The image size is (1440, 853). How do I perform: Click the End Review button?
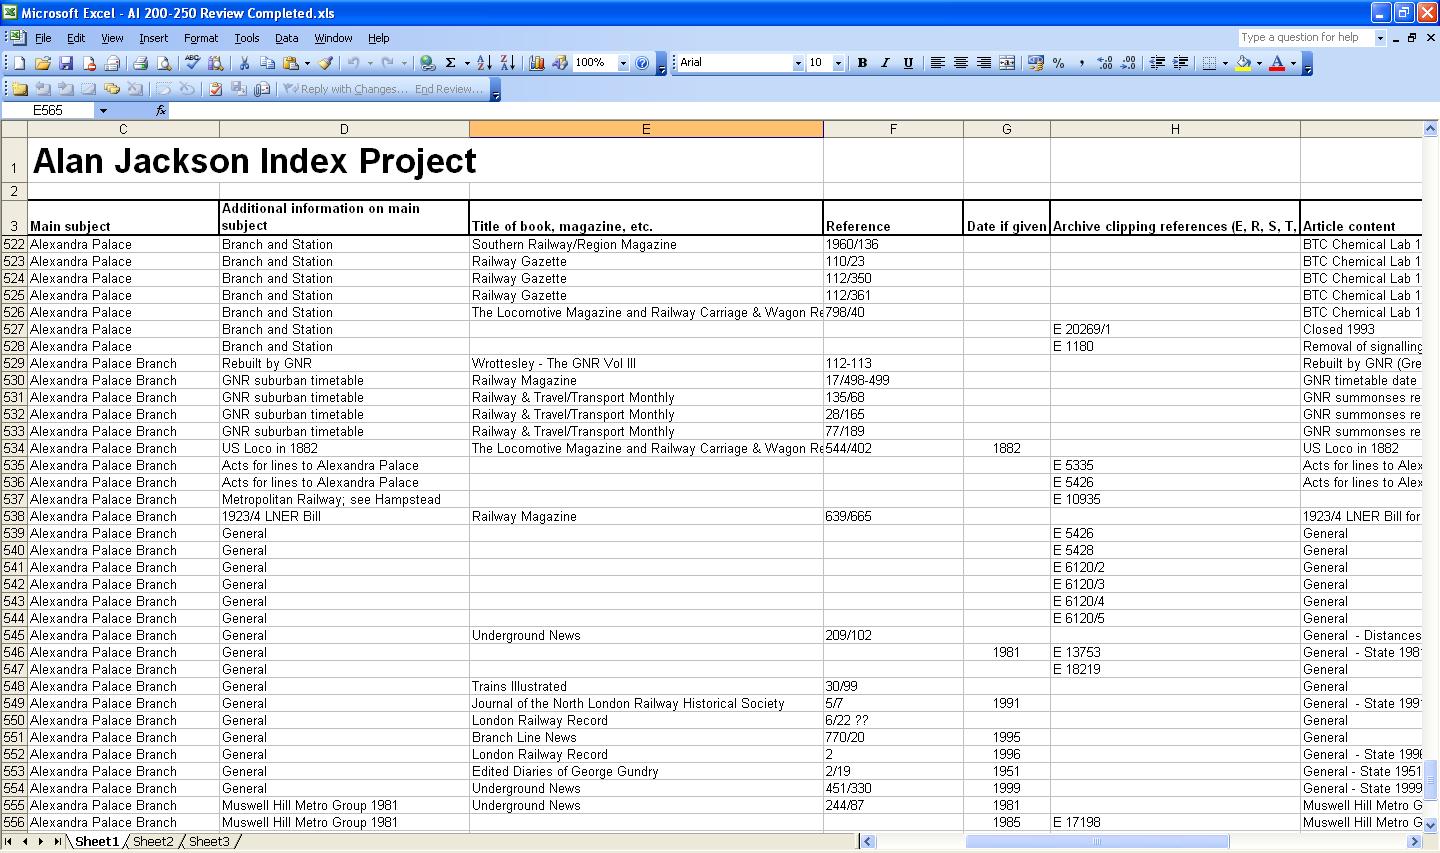point(448,88)
